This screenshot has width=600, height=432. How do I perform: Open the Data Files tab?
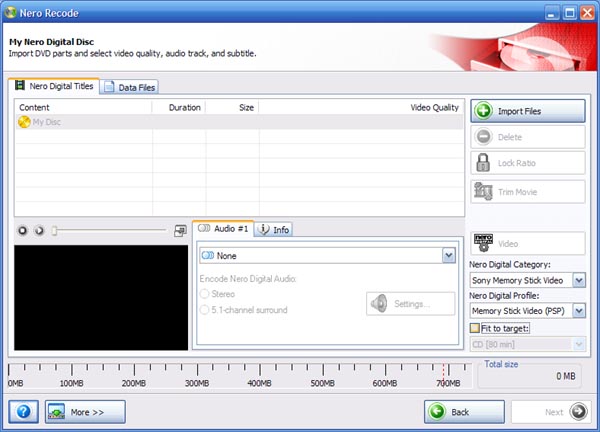(x=130, y=87)
